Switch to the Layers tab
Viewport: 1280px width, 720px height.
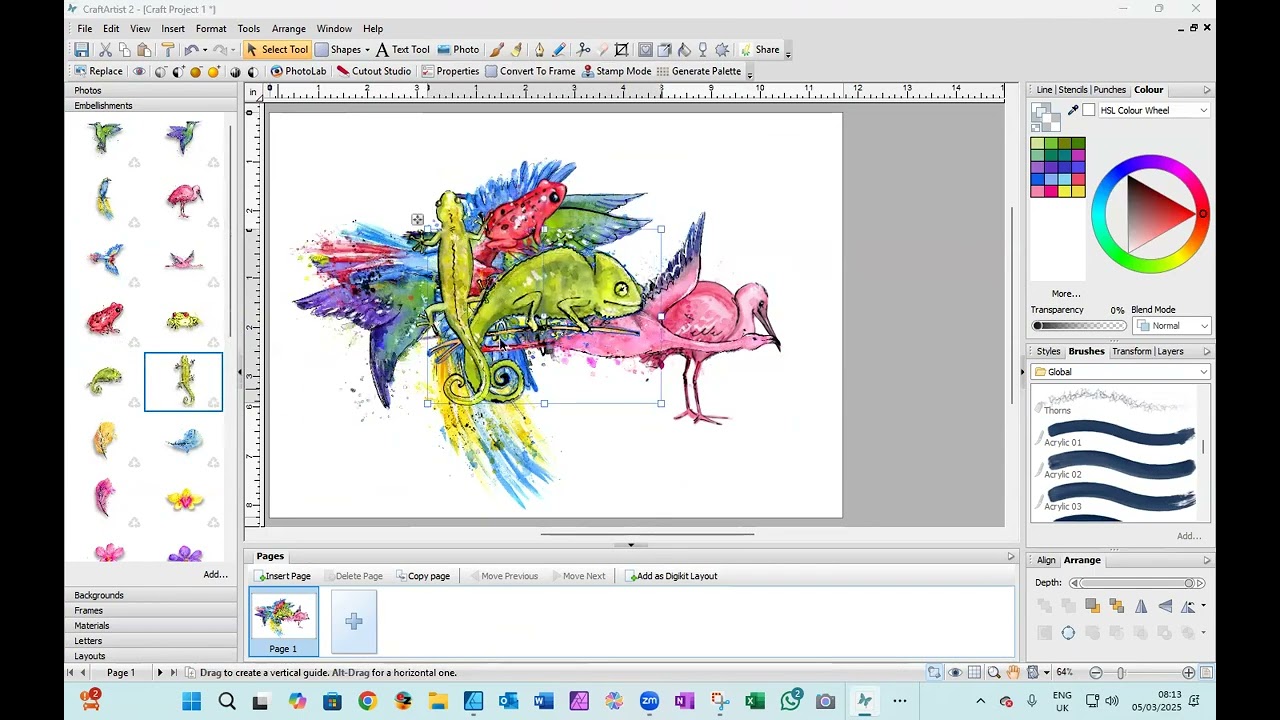coord(1170,352)
